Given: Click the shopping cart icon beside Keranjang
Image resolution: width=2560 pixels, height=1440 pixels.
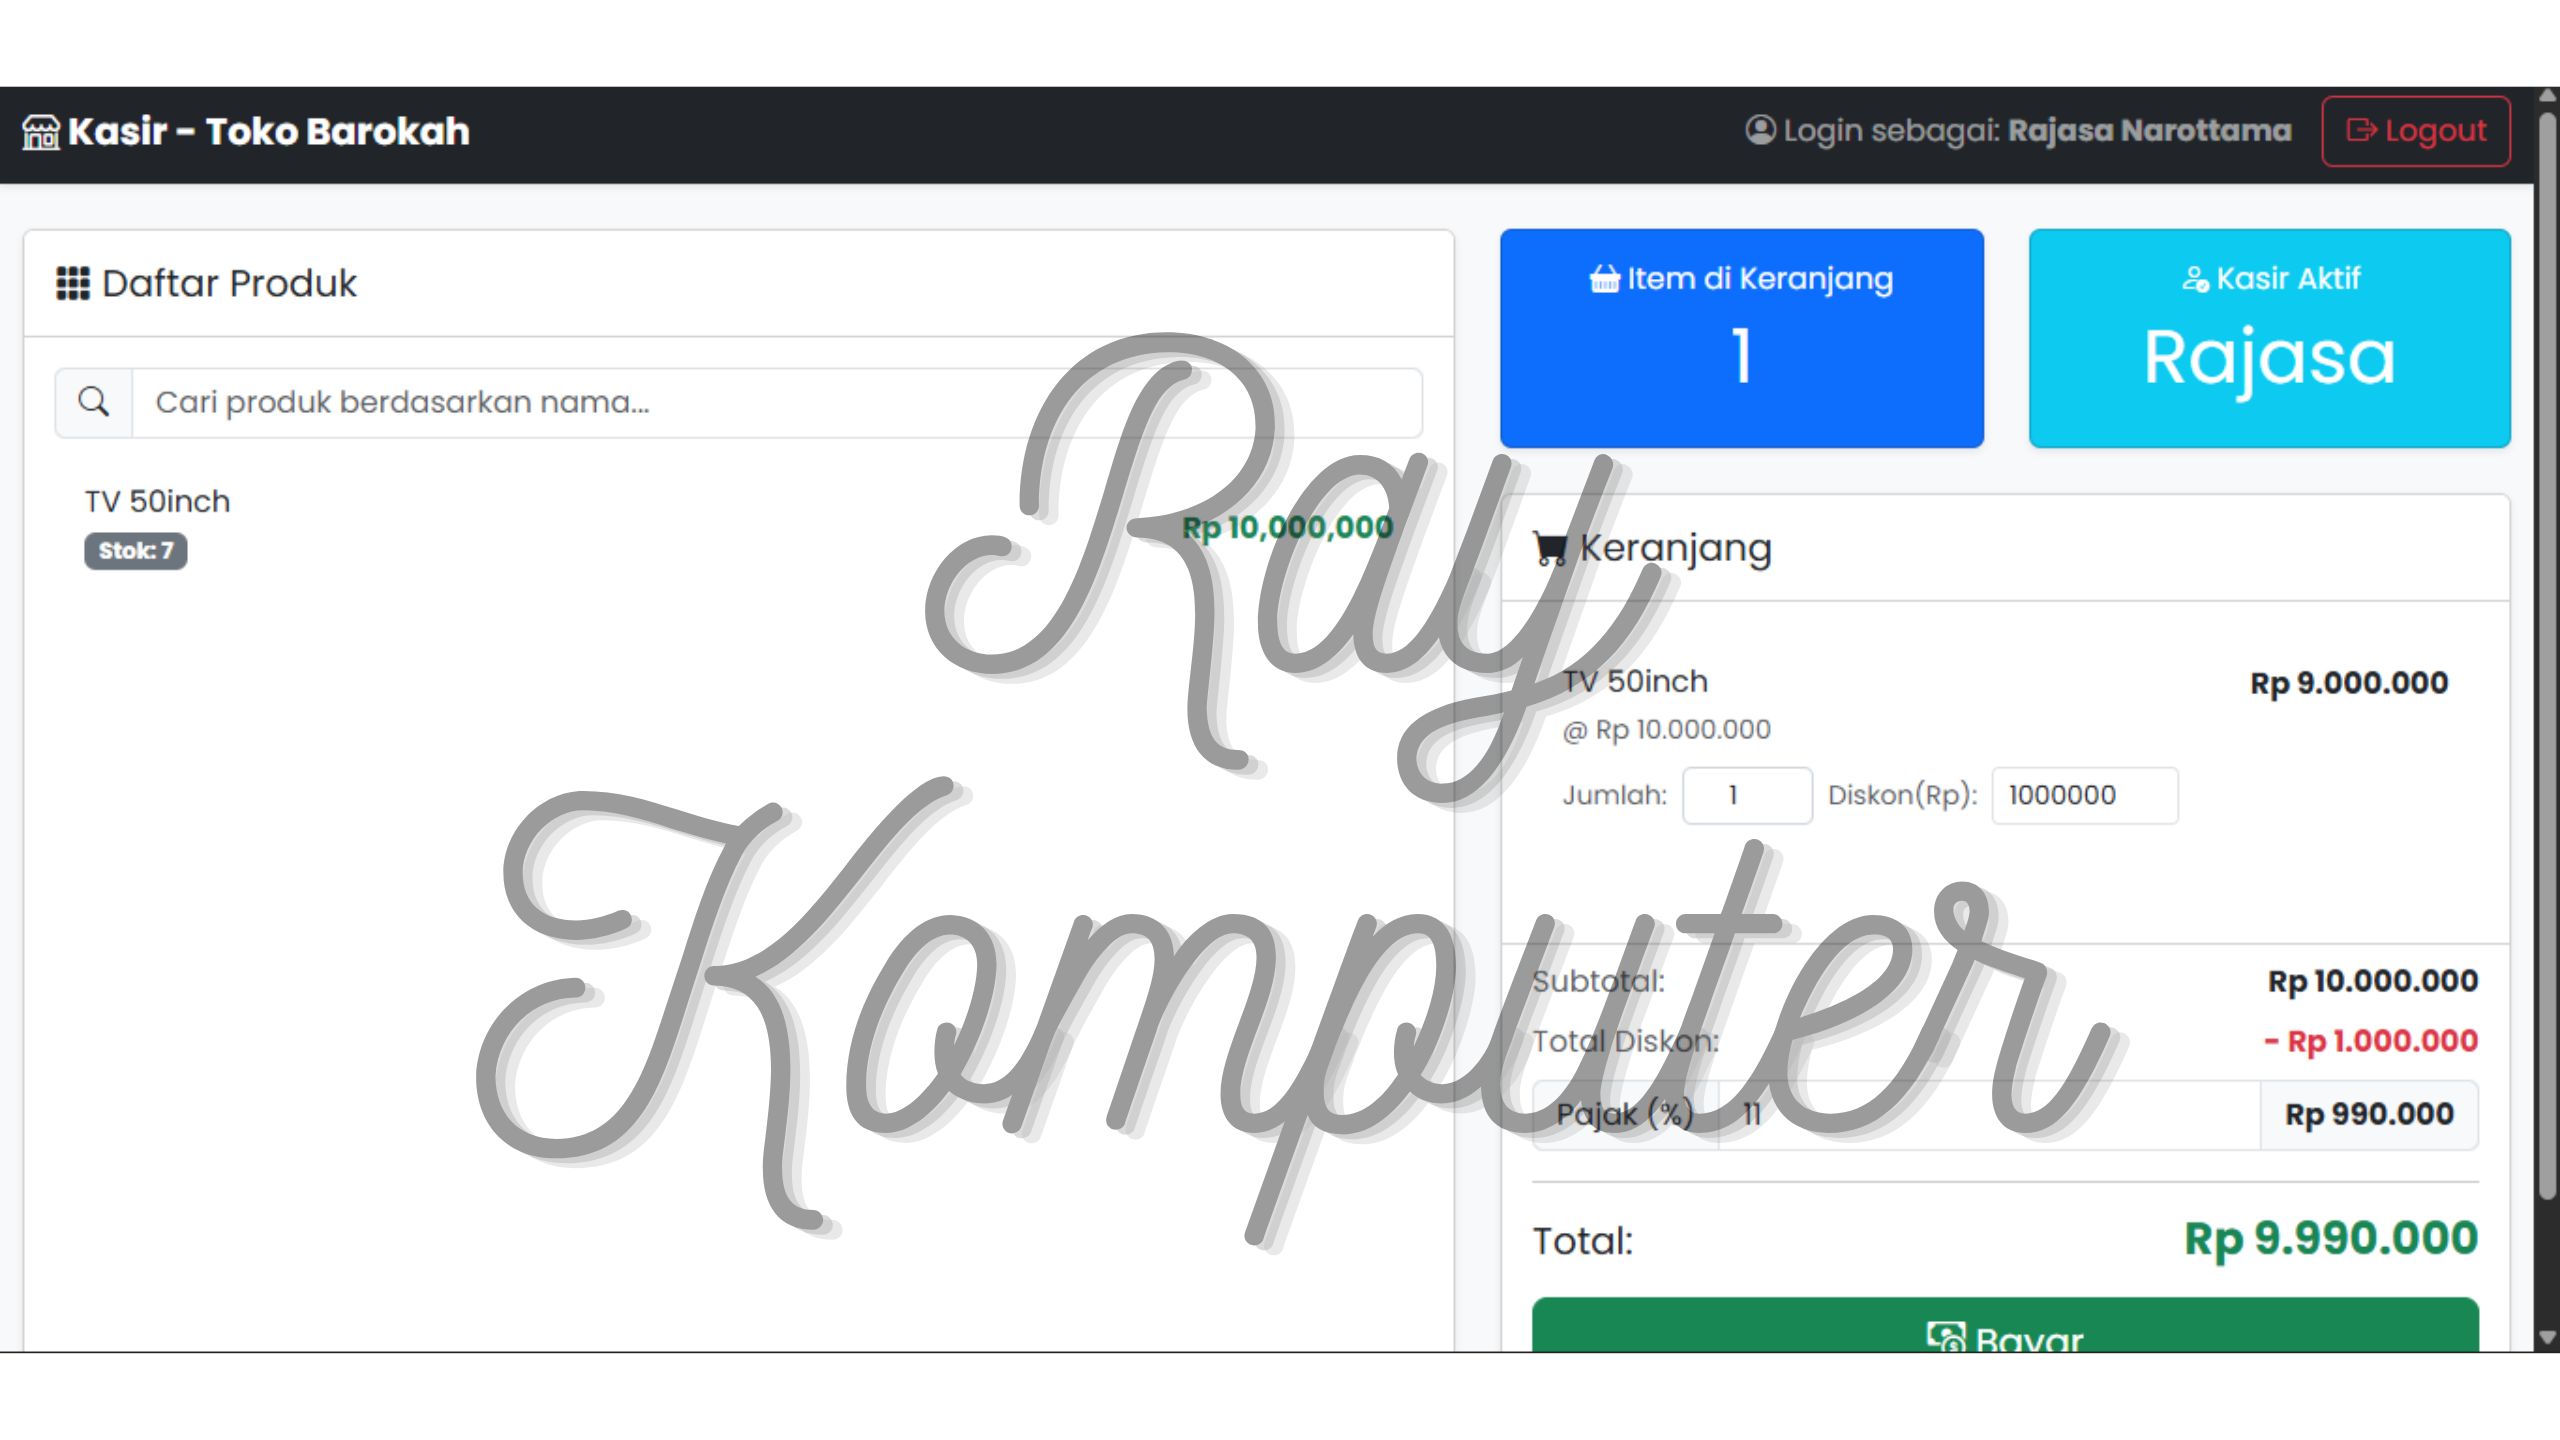Looking at the screenshot, I should [1550, 548].
